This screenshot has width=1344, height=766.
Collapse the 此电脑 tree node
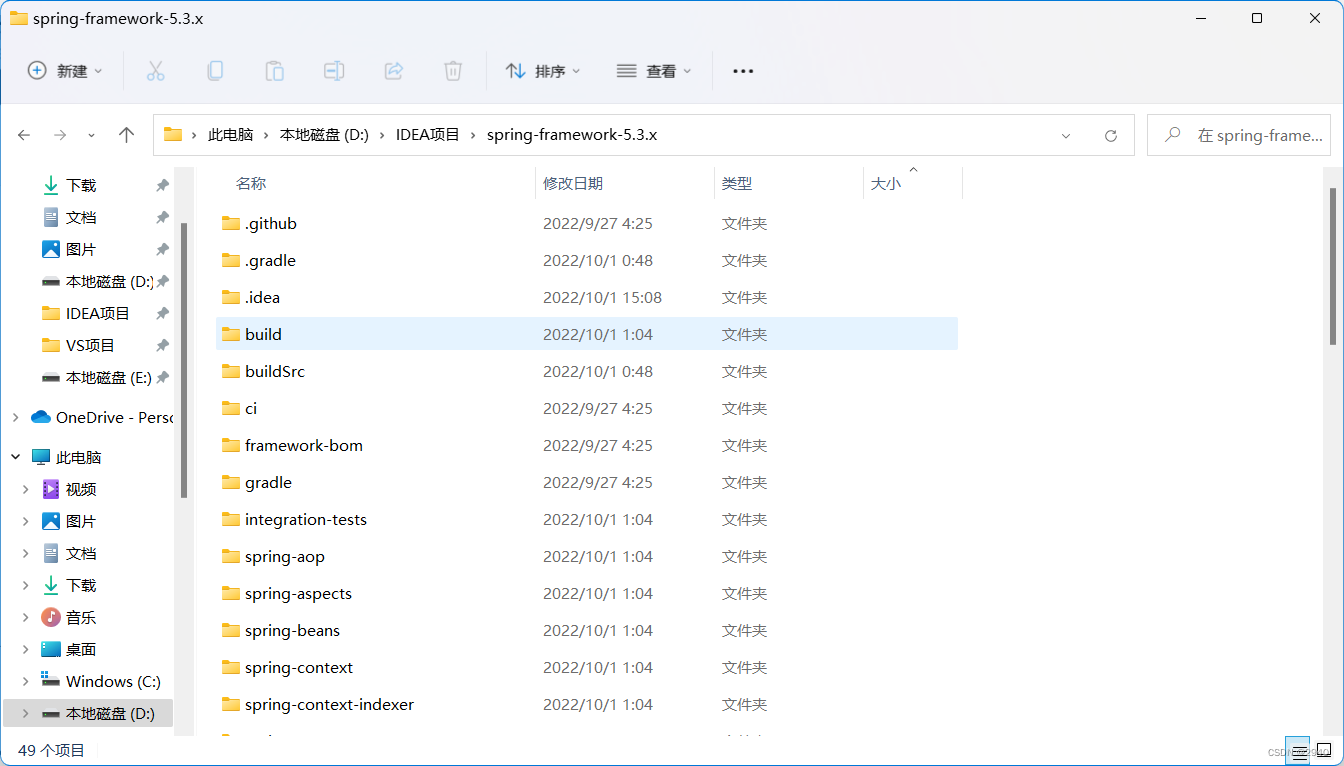tap(15, 457)
